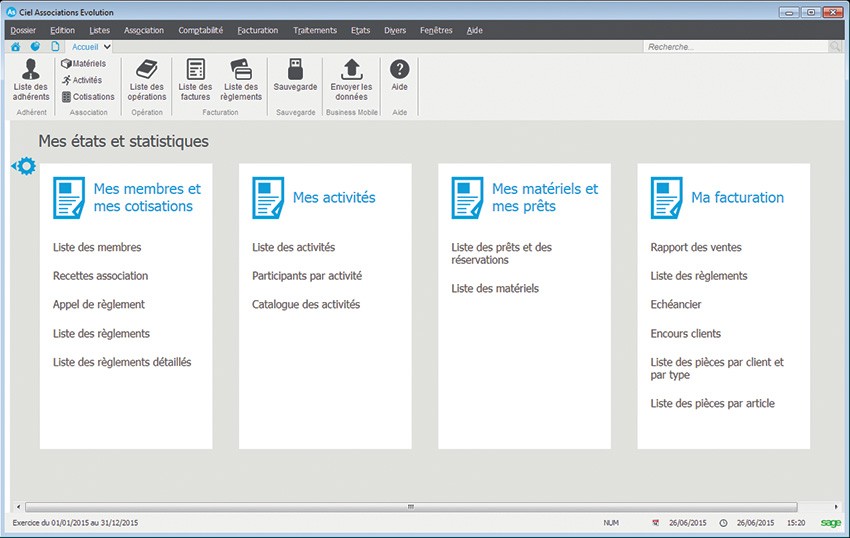Open Activités in the Association group
Image resolution: width=850 pixels, height=538 pixels.
(x=67, y=80)
